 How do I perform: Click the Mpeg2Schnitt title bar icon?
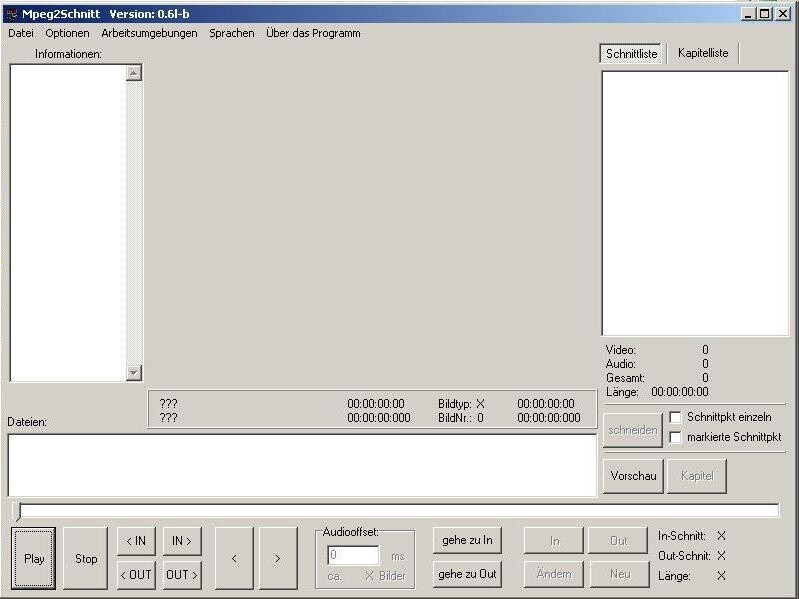click(x=12, y=14)
